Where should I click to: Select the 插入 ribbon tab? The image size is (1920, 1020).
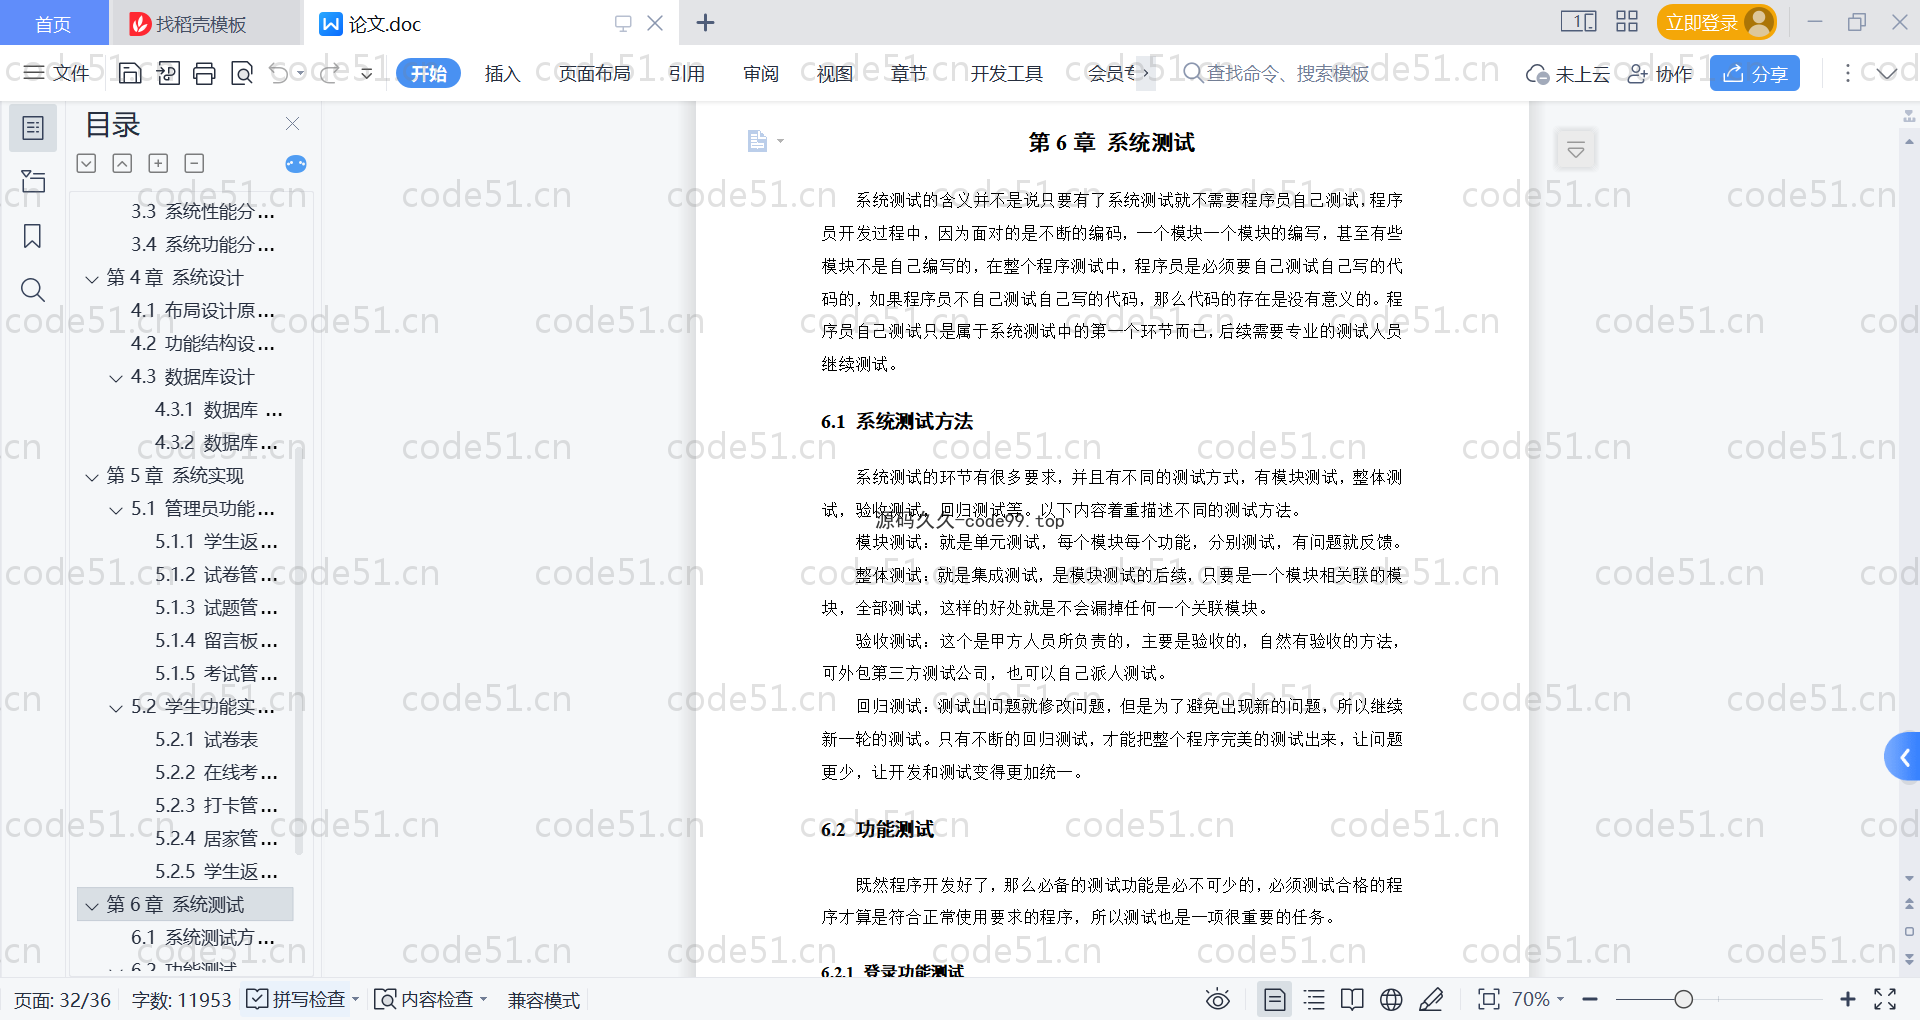pyautogui.click(x=502, y=73)
